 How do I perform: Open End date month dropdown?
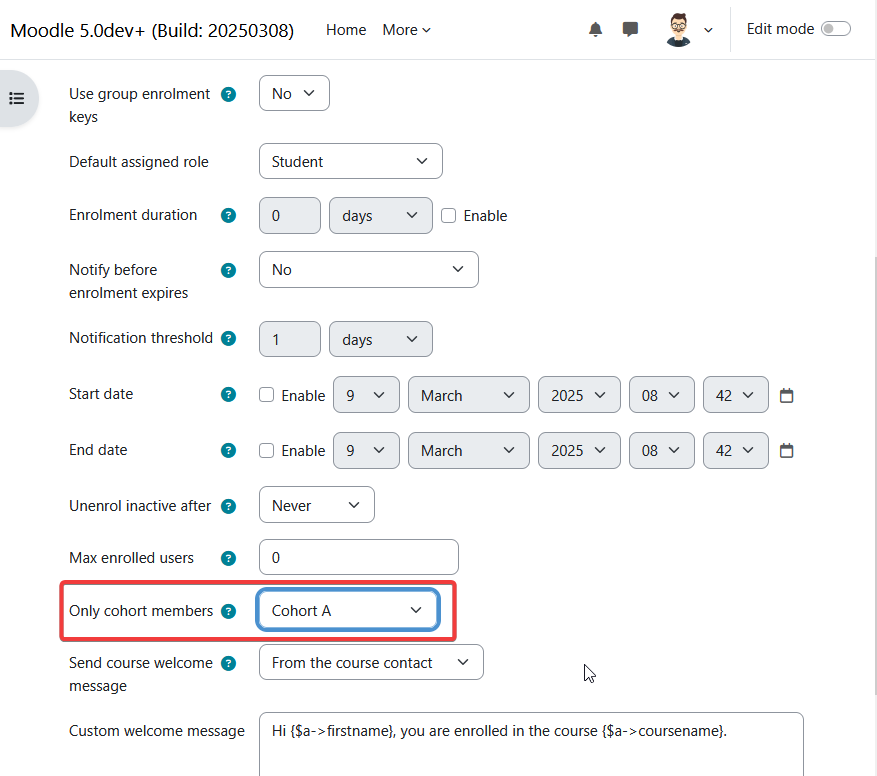[469, 450]
